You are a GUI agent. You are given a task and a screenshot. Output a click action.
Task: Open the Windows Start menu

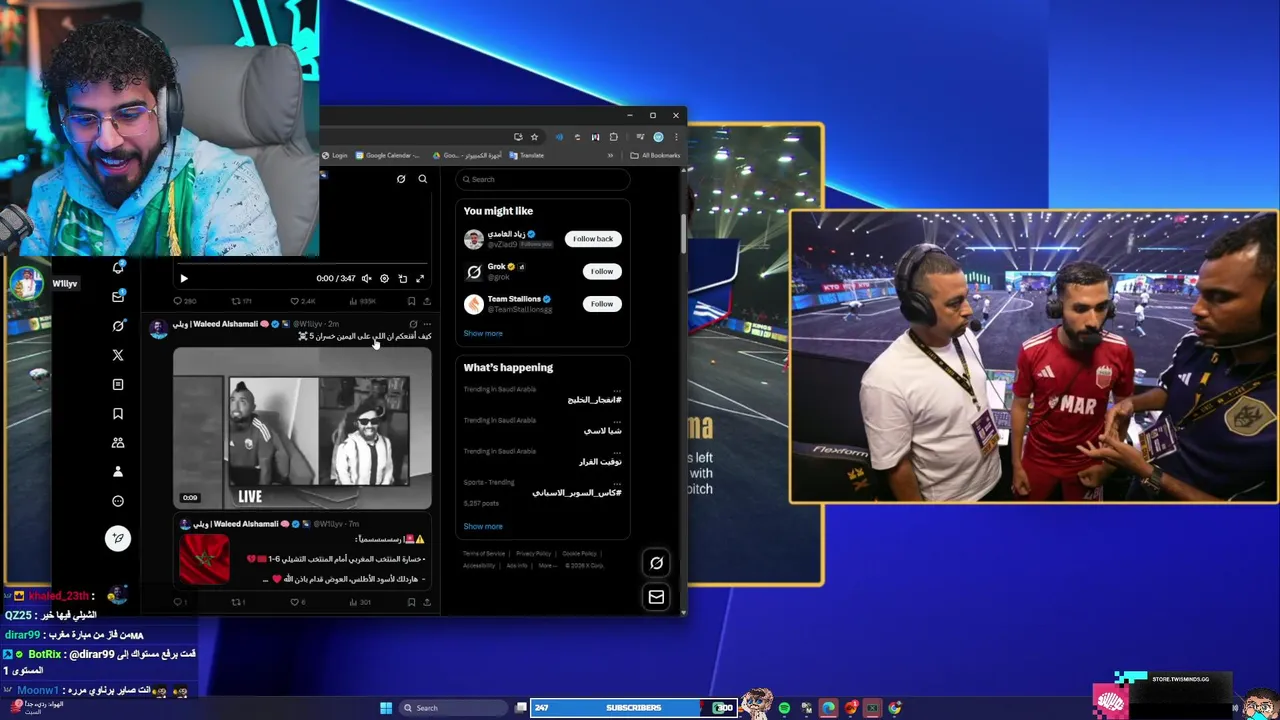(386, 708)
